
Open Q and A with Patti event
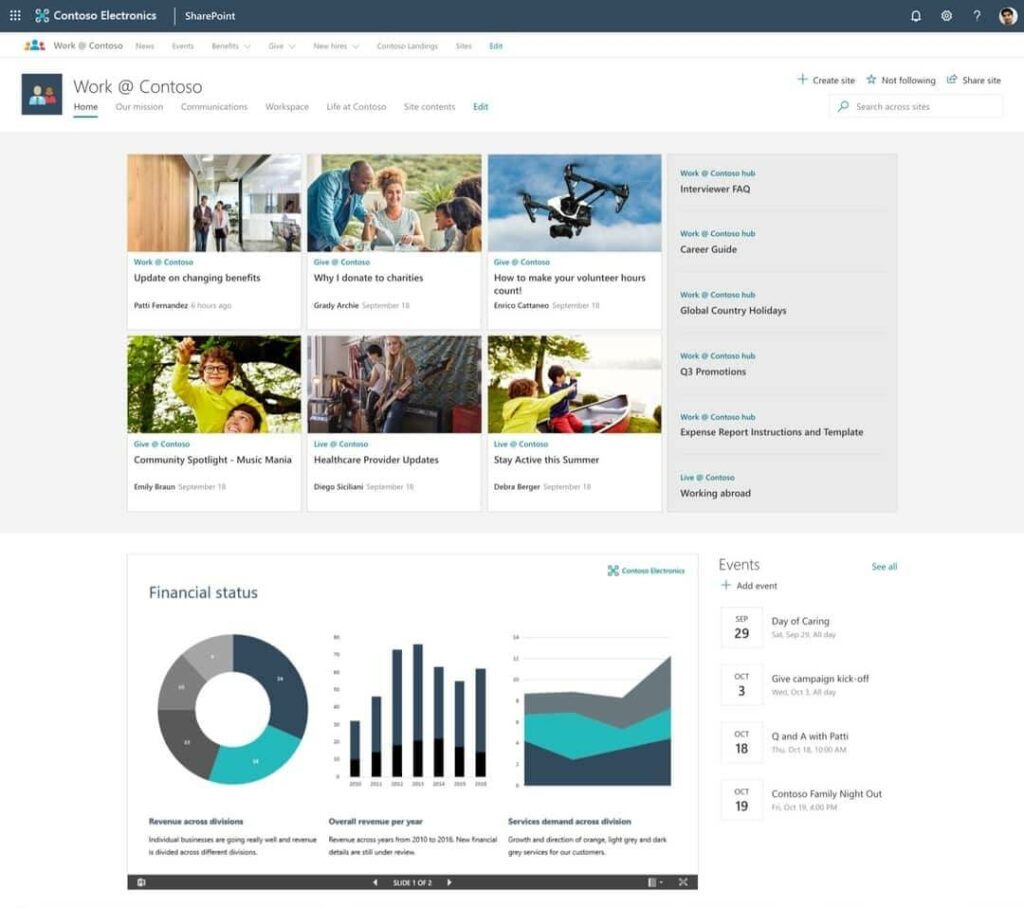[x=810, y=736]
